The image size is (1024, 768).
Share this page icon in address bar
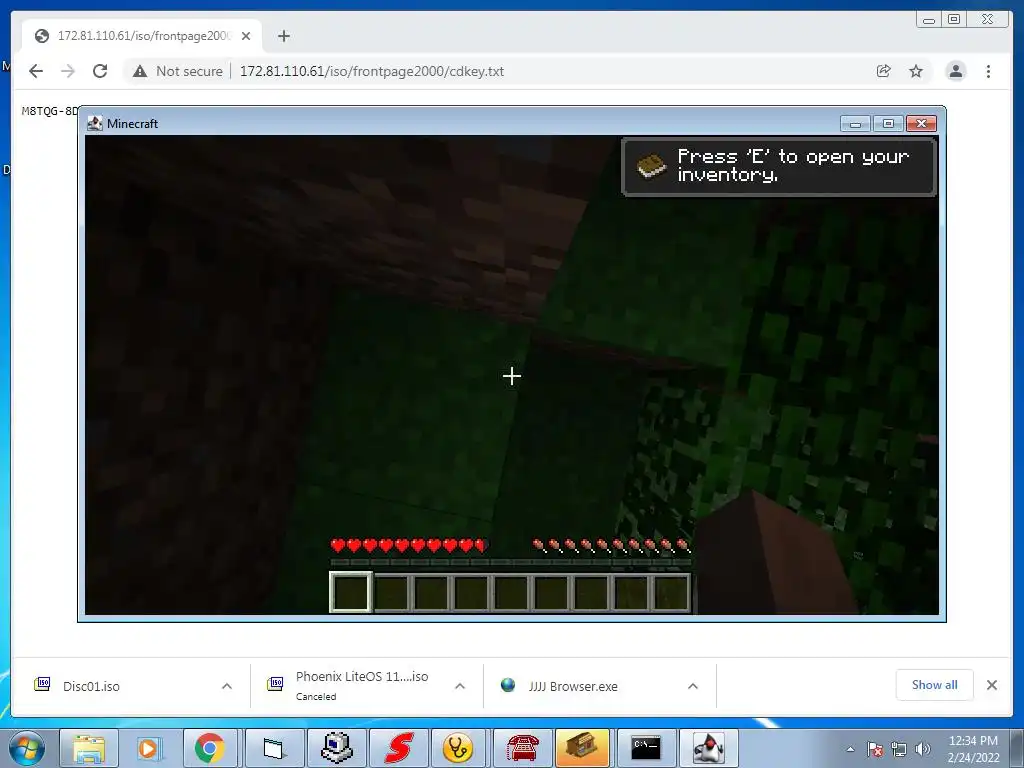(884, 71)
